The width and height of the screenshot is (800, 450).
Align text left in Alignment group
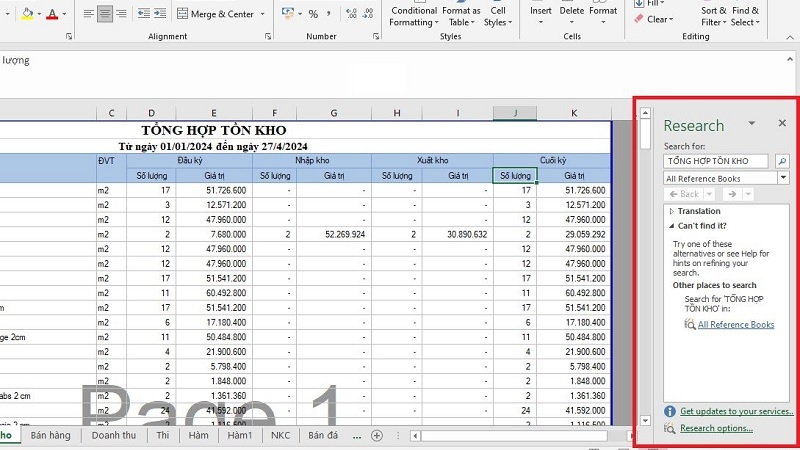coord(89,14)
